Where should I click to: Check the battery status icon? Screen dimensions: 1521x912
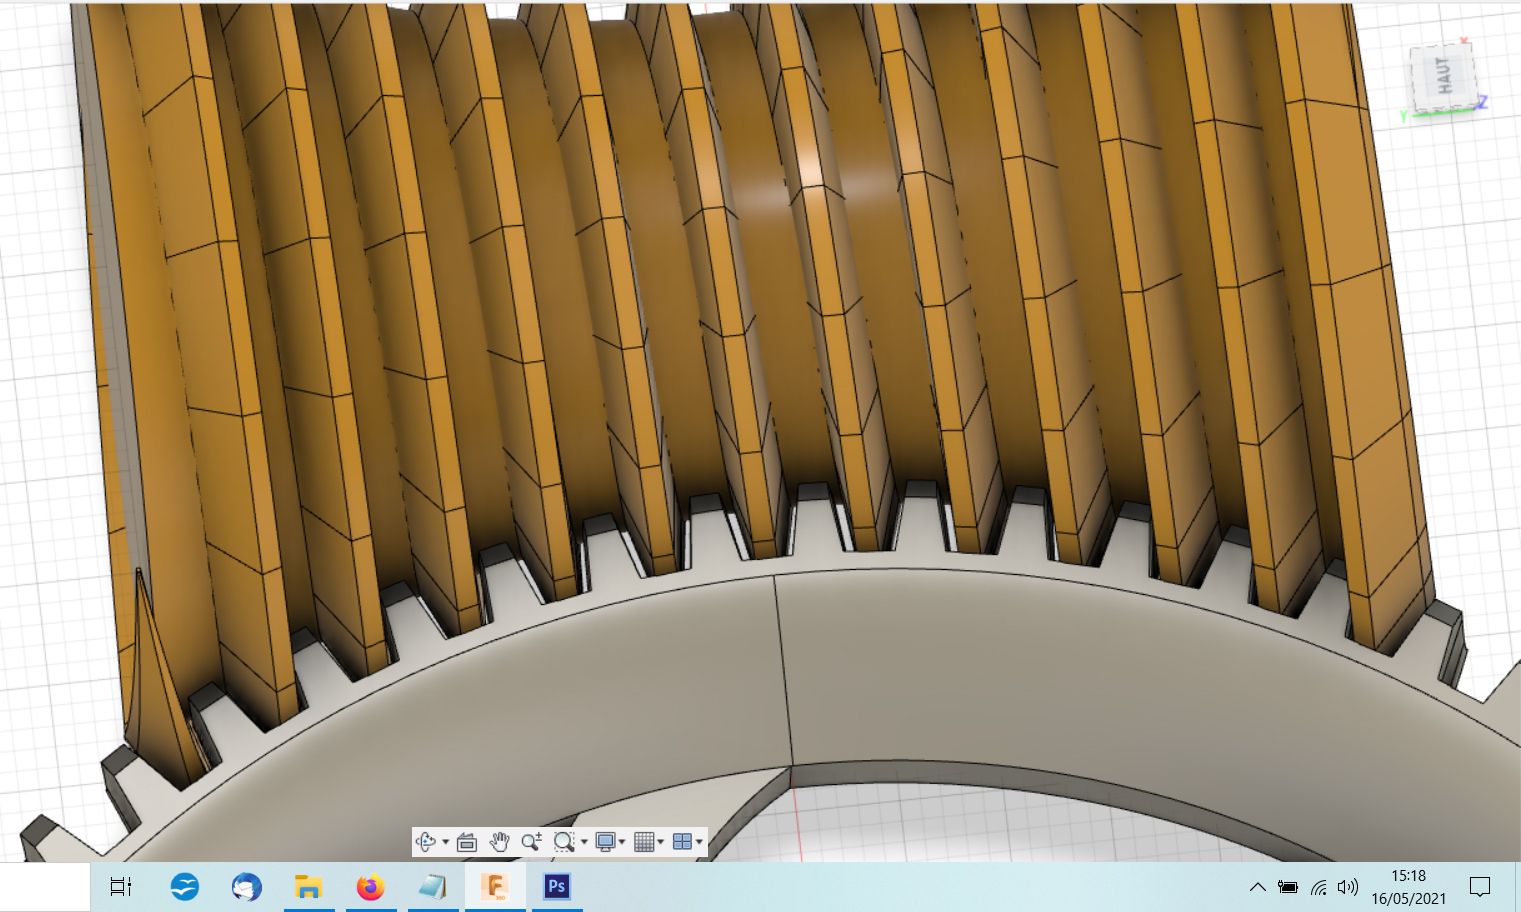[1288, 887]
